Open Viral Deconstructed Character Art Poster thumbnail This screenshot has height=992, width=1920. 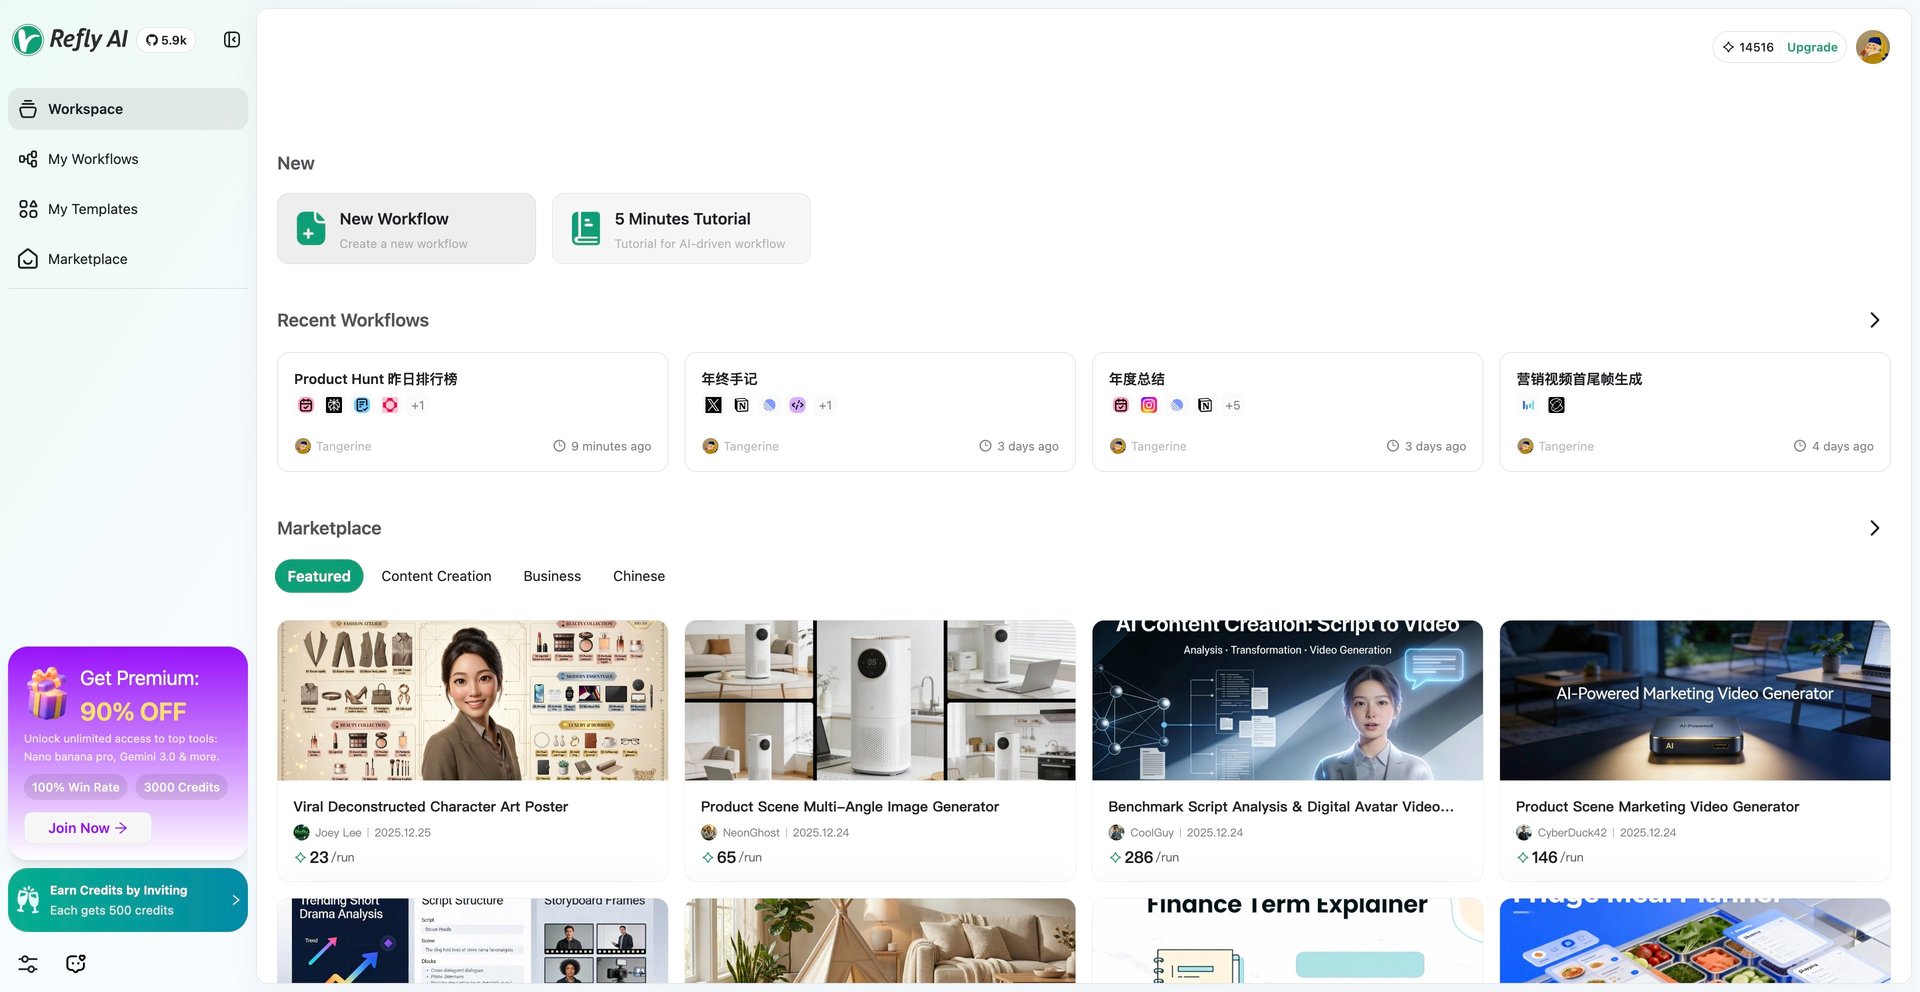point(472,700)
